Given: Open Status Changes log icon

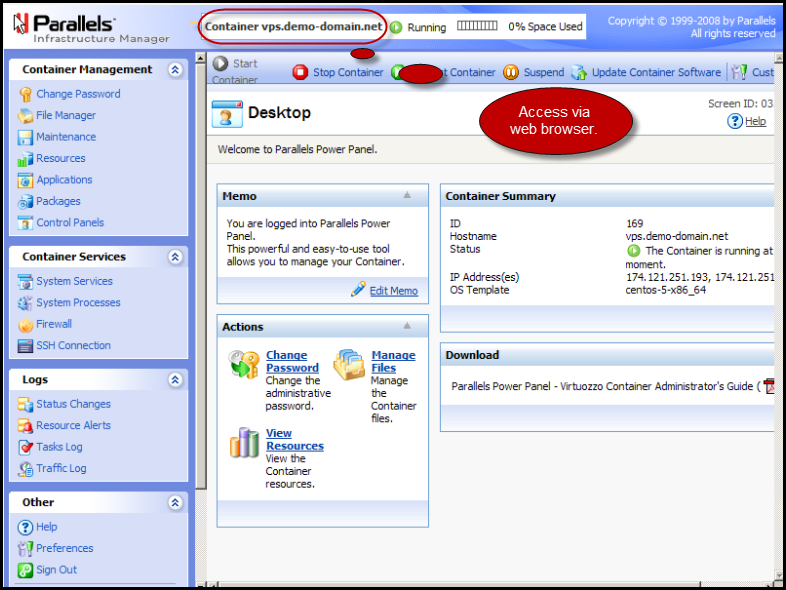Looking at the screenshot, I should pos(25,404).
